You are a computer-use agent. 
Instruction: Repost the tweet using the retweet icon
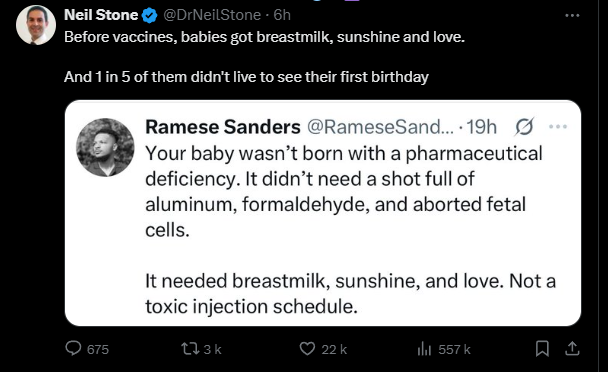[x=190, y=349]
